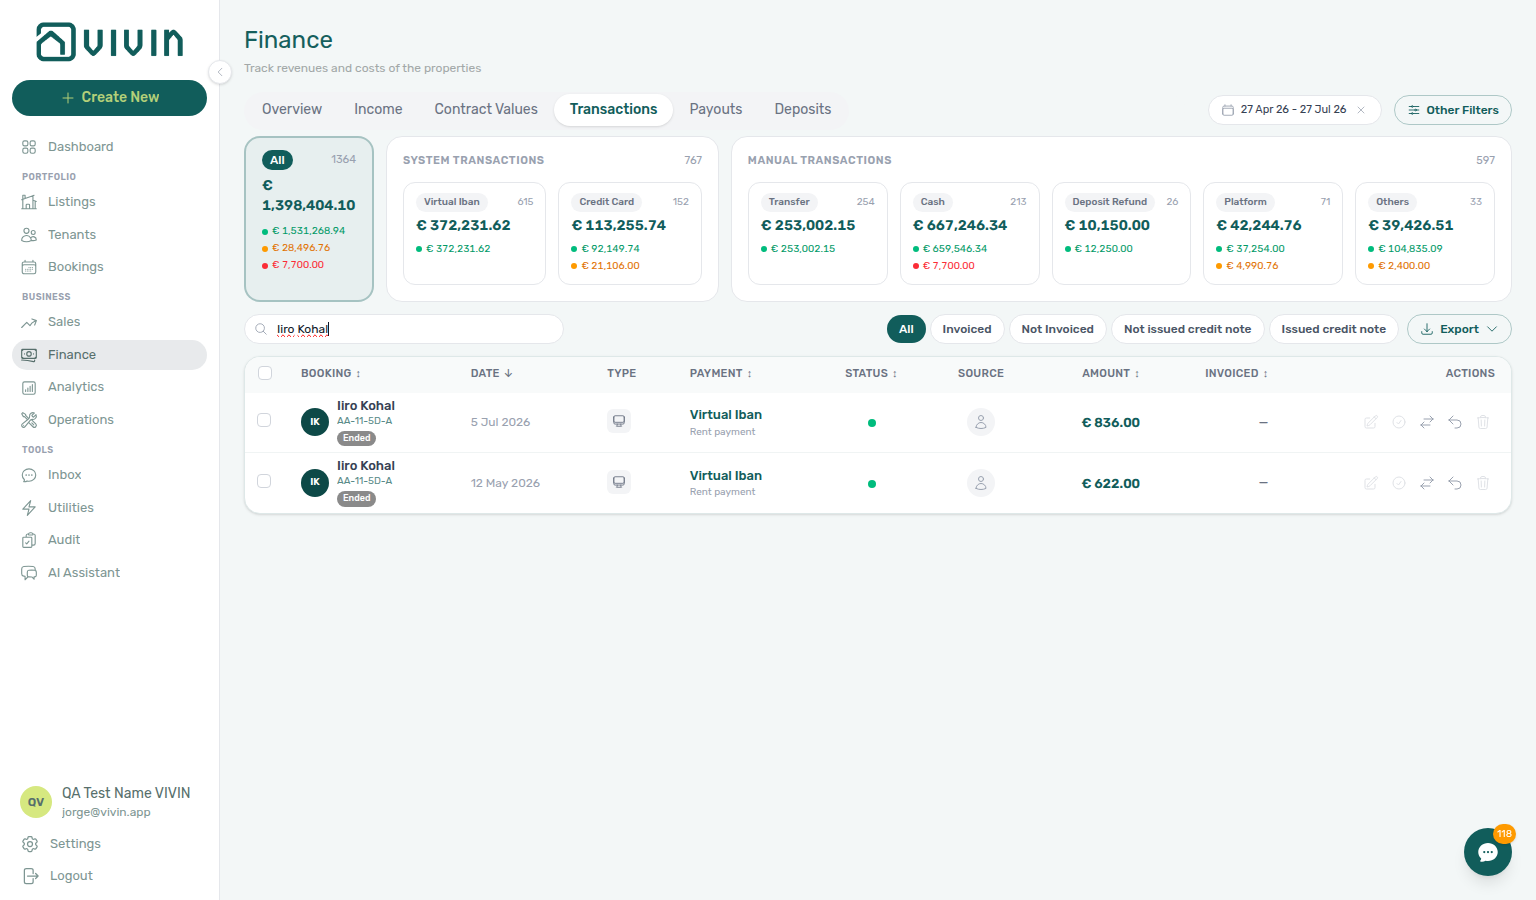Viewport: 1536px width, 900px height.
Task: Switch to the Overview tab
Action: click(292, 109)
